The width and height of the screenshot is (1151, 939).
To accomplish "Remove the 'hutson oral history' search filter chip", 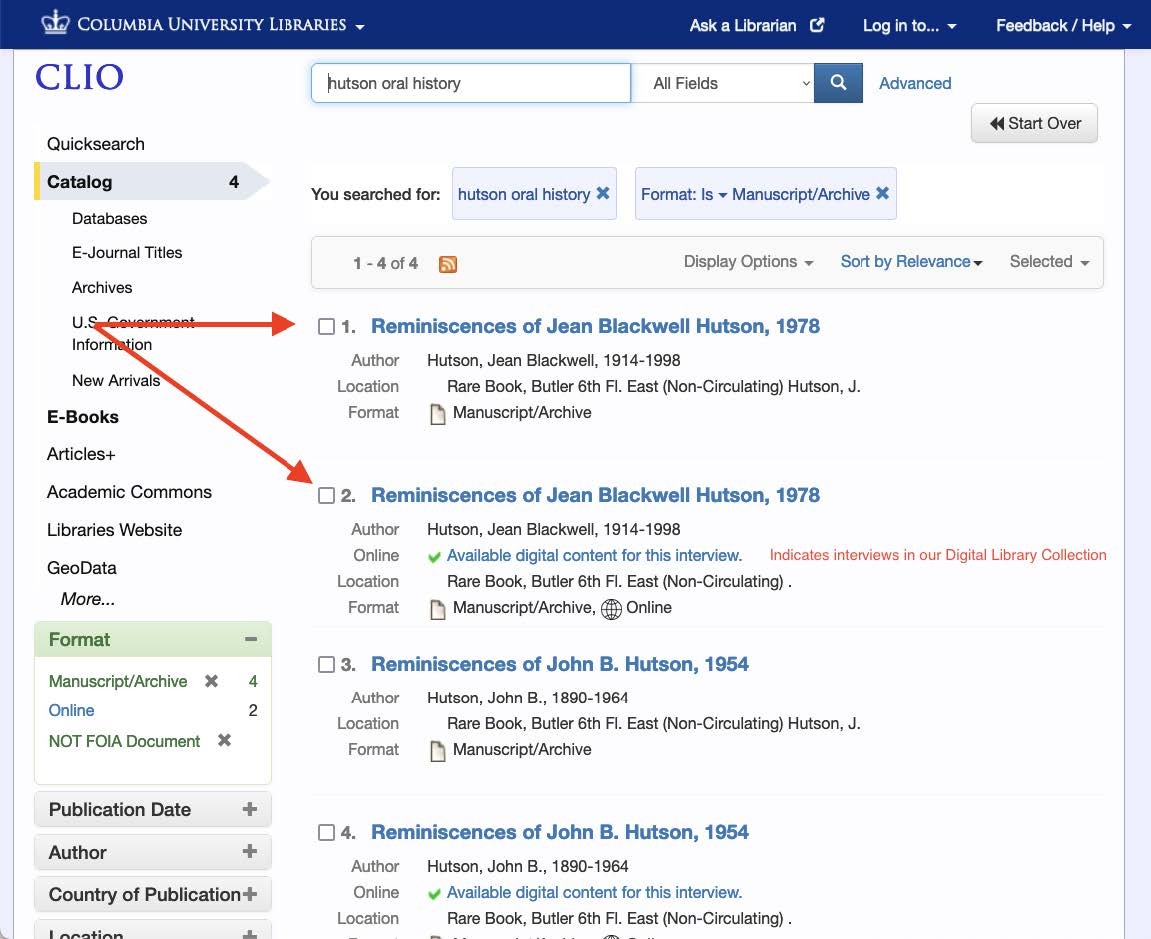I will [x=604, y=193].
